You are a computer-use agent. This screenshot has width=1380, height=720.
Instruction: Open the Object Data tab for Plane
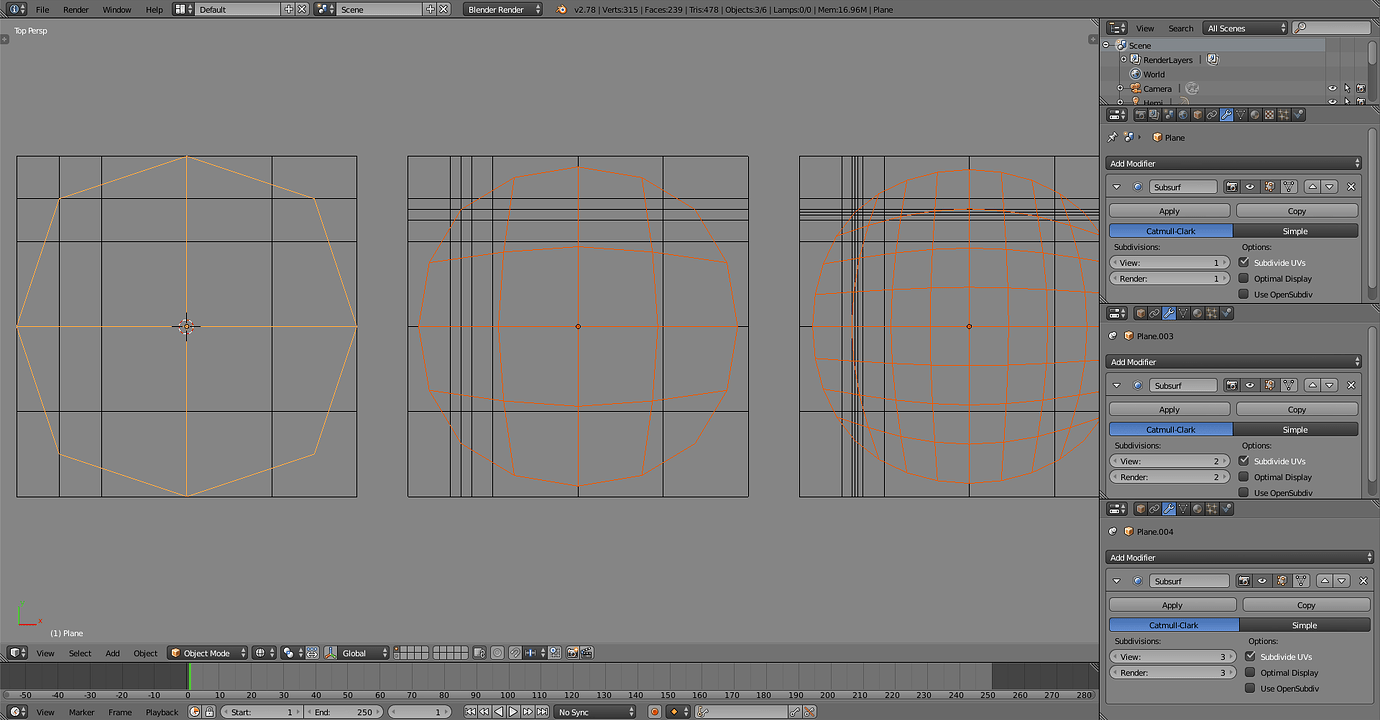coord(1241,115)
